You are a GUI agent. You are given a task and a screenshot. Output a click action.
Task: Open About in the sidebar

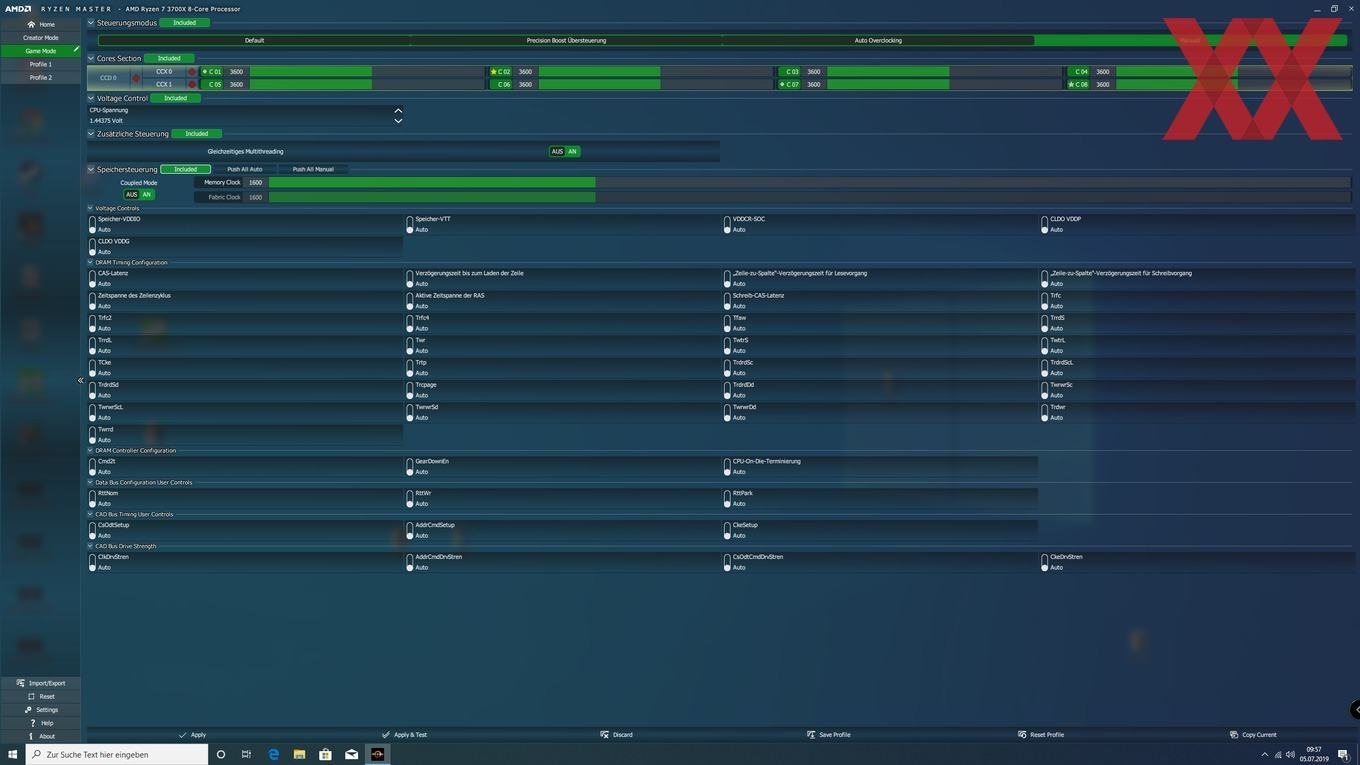[40, 736]
